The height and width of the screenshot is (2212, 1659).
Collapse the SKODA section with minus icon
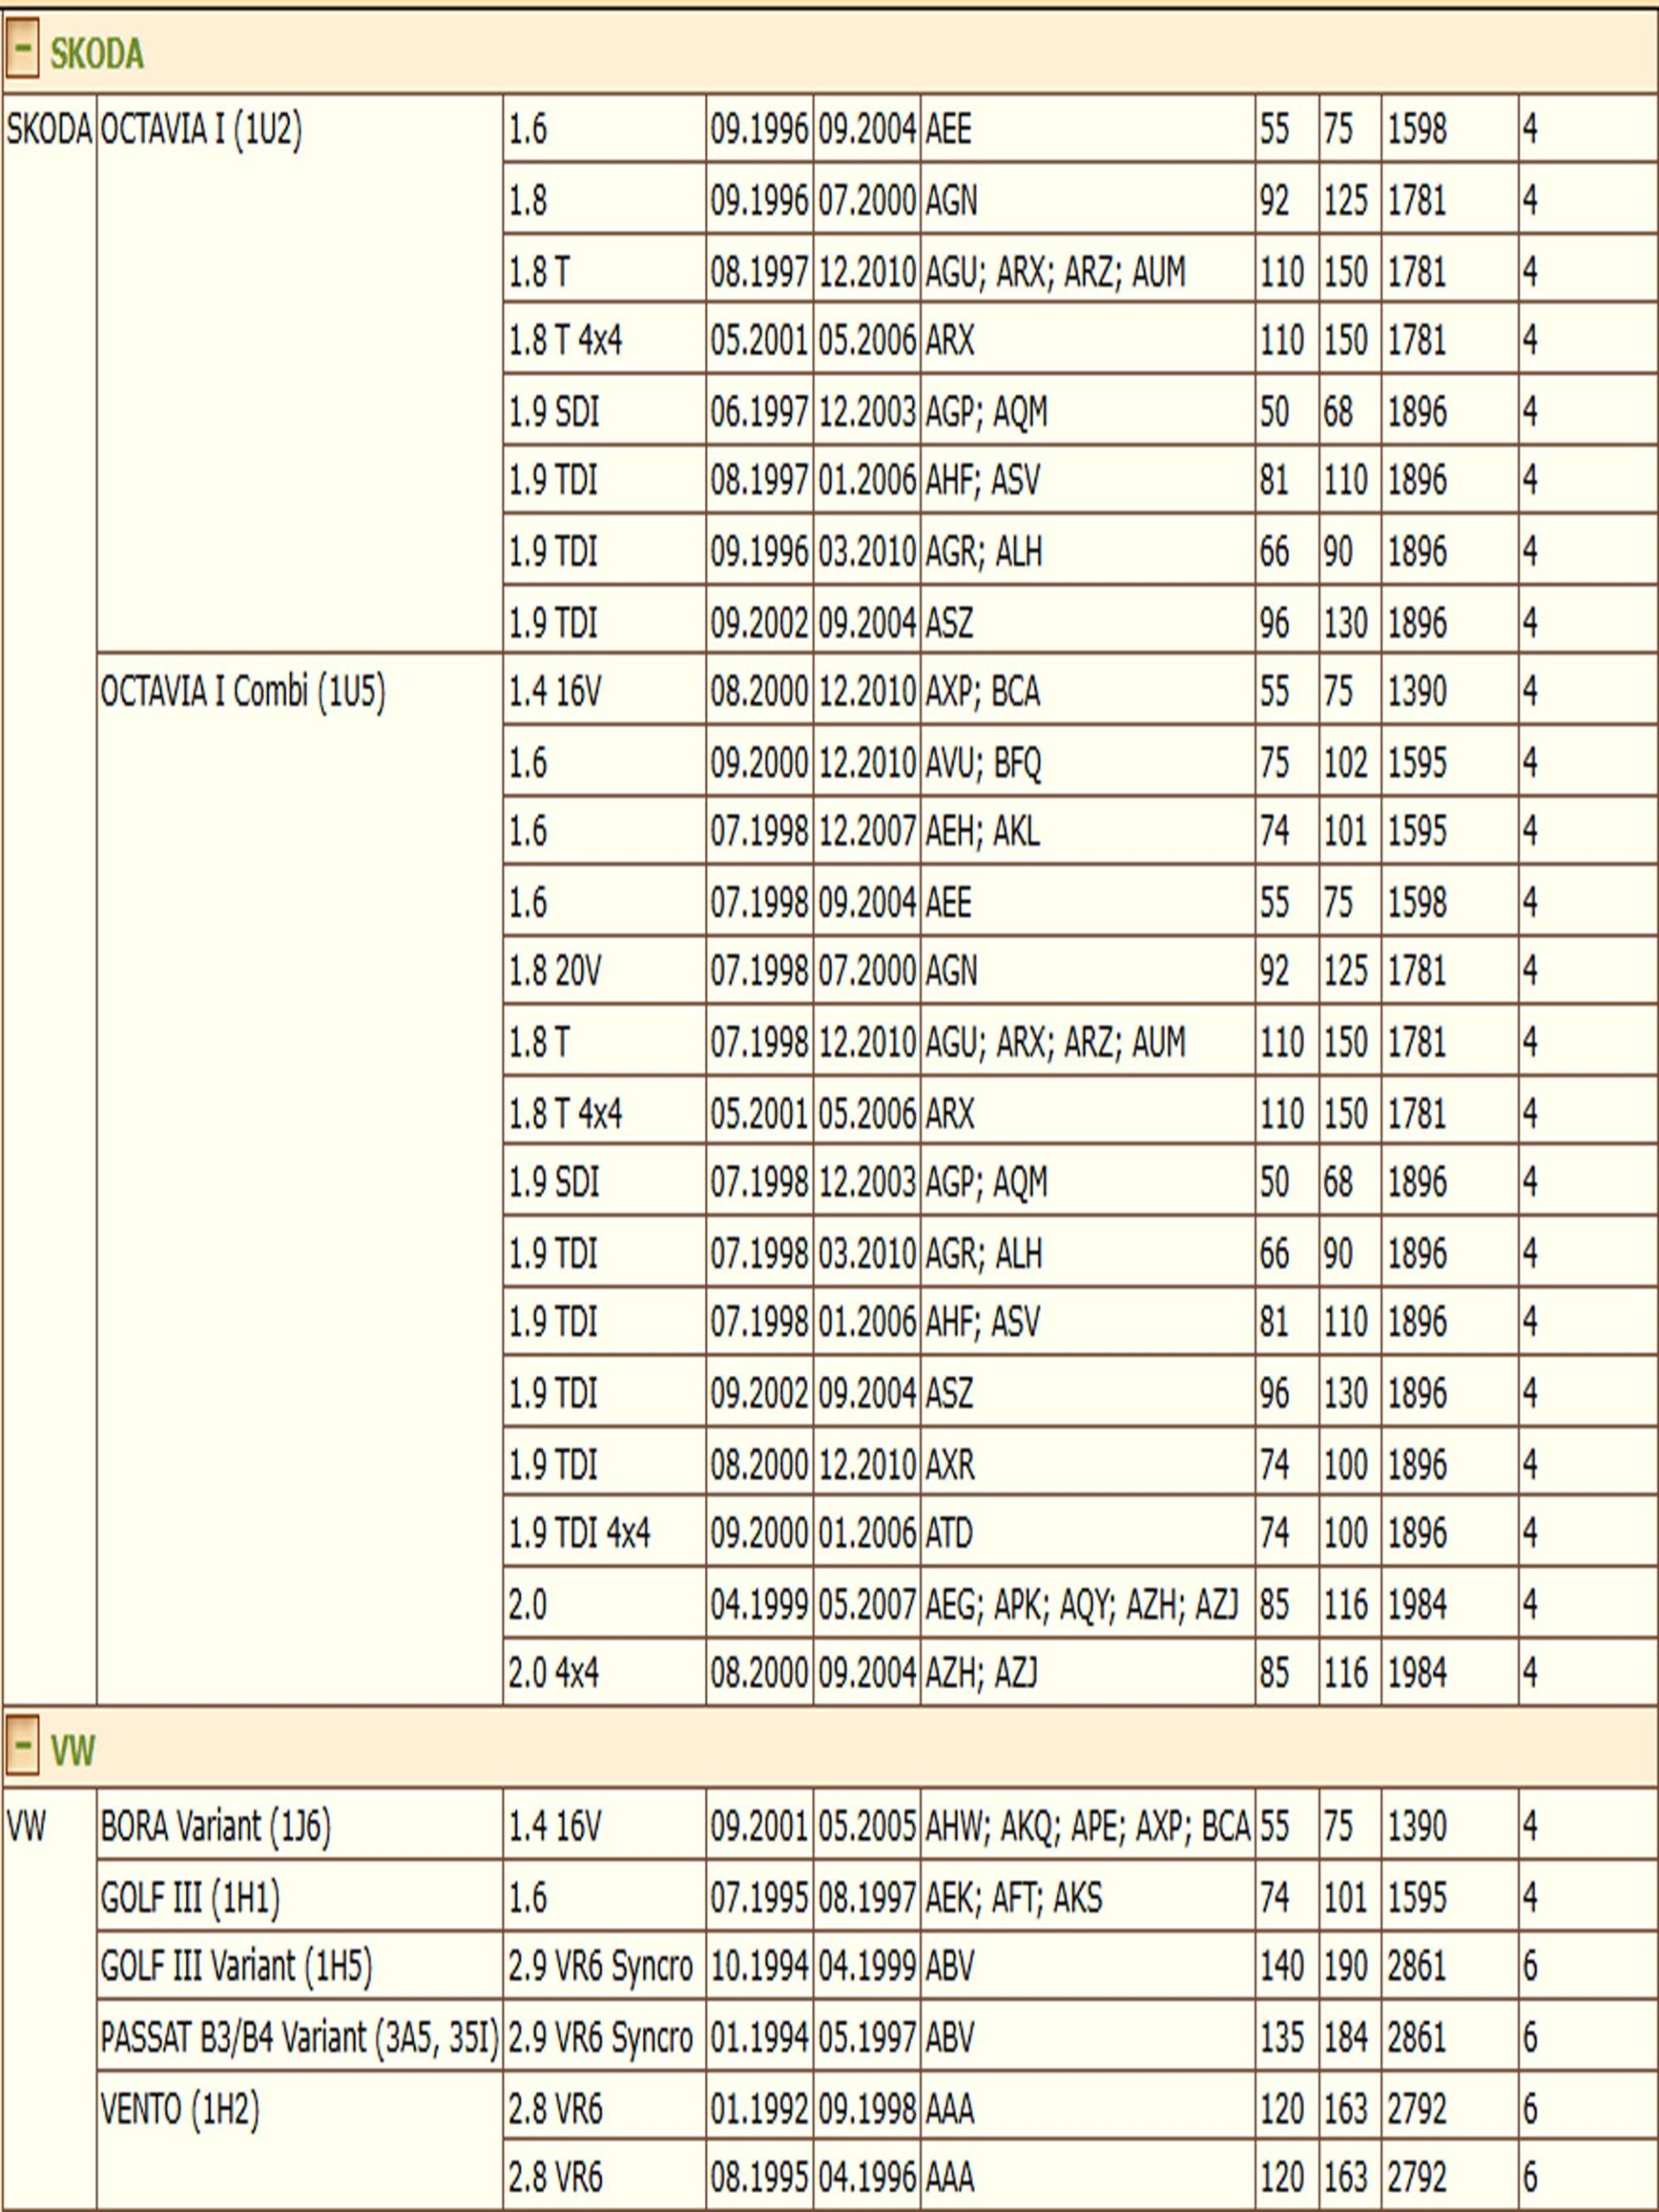tap(22, 49)
